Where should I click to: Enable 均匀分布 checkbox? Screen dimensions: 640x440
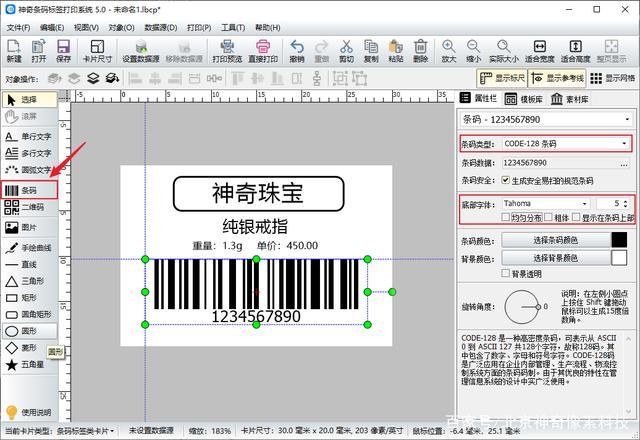pos(505,217)
